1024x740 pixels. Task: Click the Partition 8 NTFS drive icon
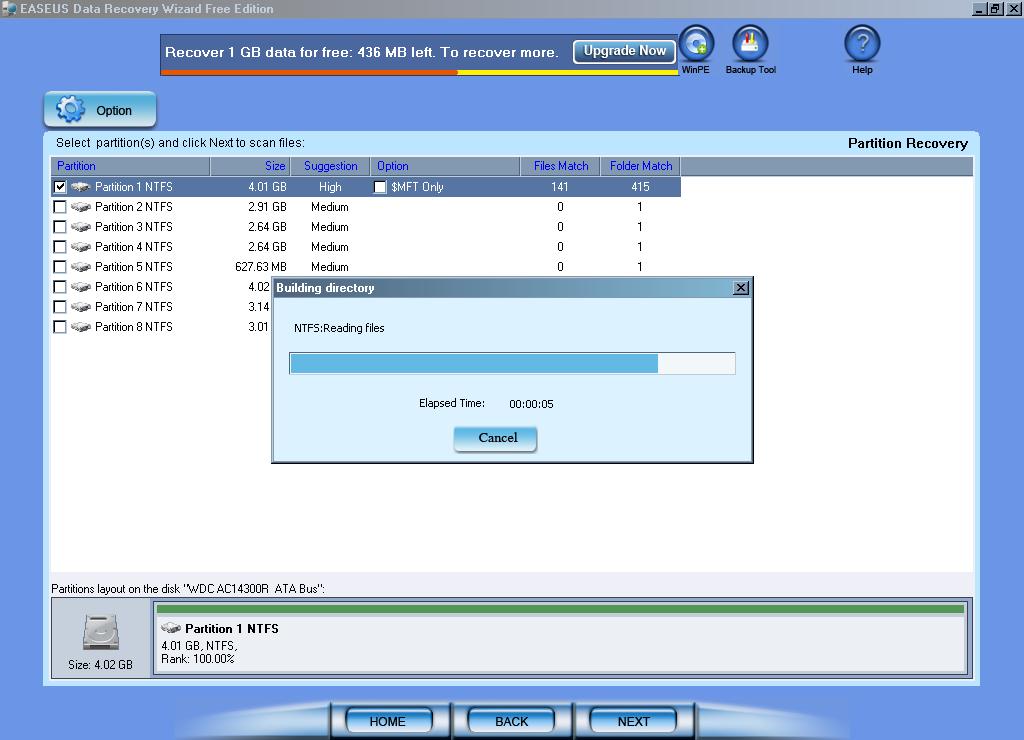point(81,327)
